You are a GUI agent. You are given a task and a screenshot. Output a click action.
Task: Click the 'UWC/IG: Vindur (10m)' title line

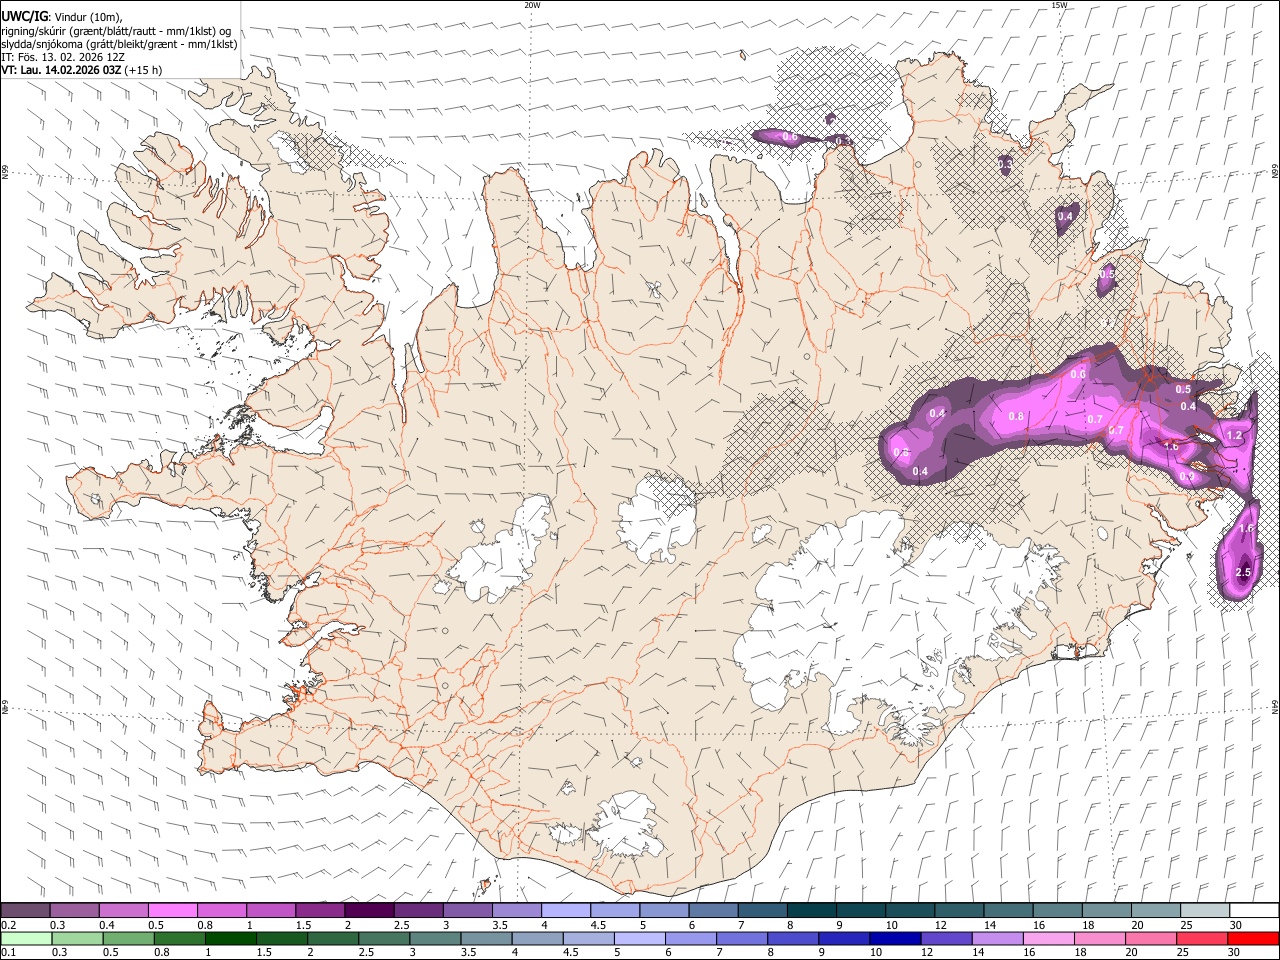61,17
